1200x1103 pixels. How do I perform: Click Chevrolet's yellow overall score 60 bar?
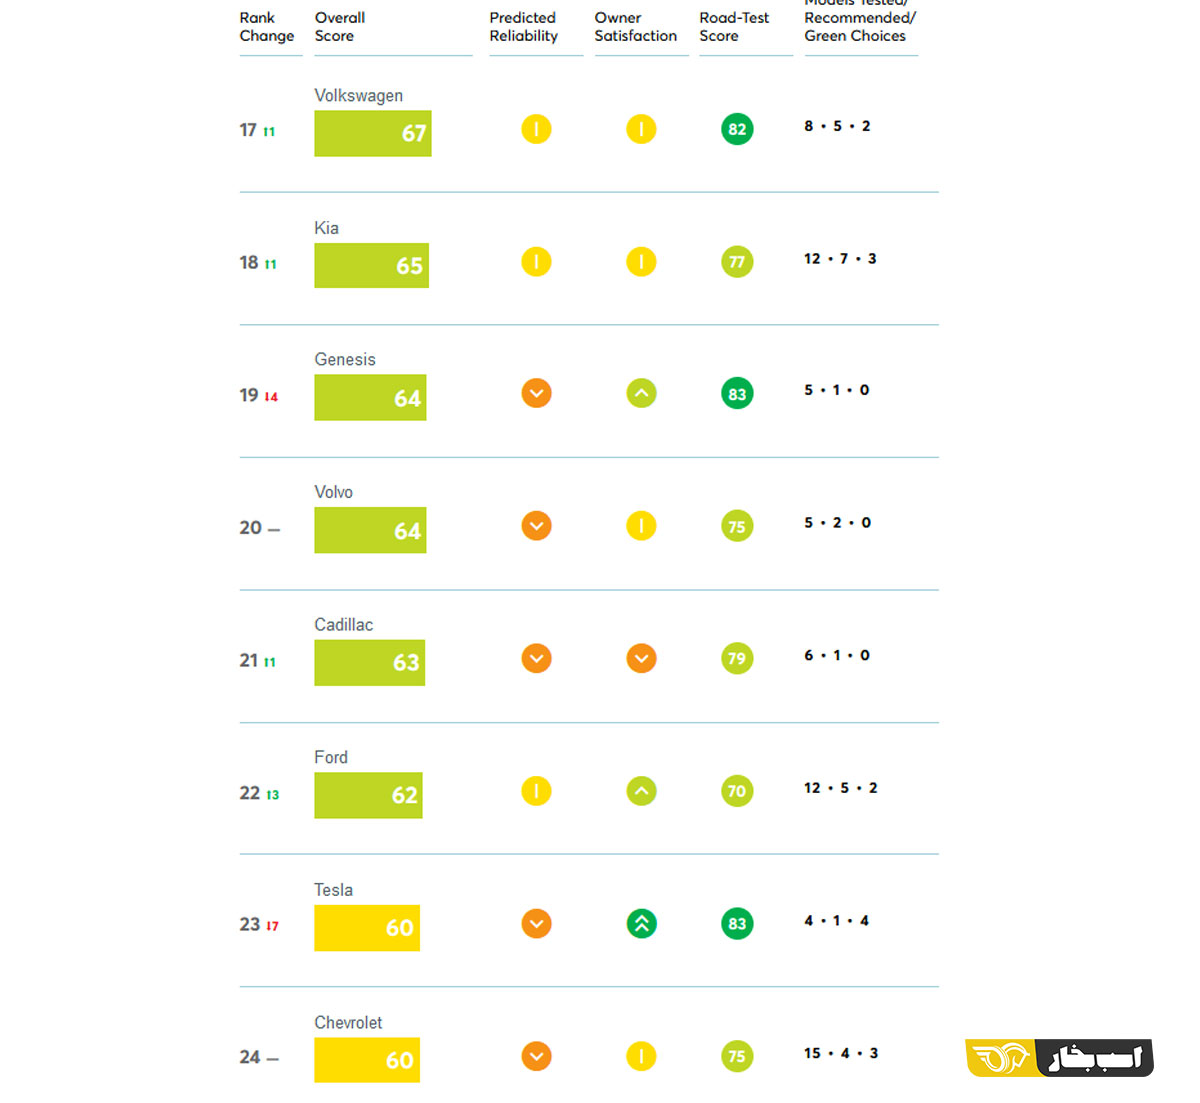pos(367,1060)
